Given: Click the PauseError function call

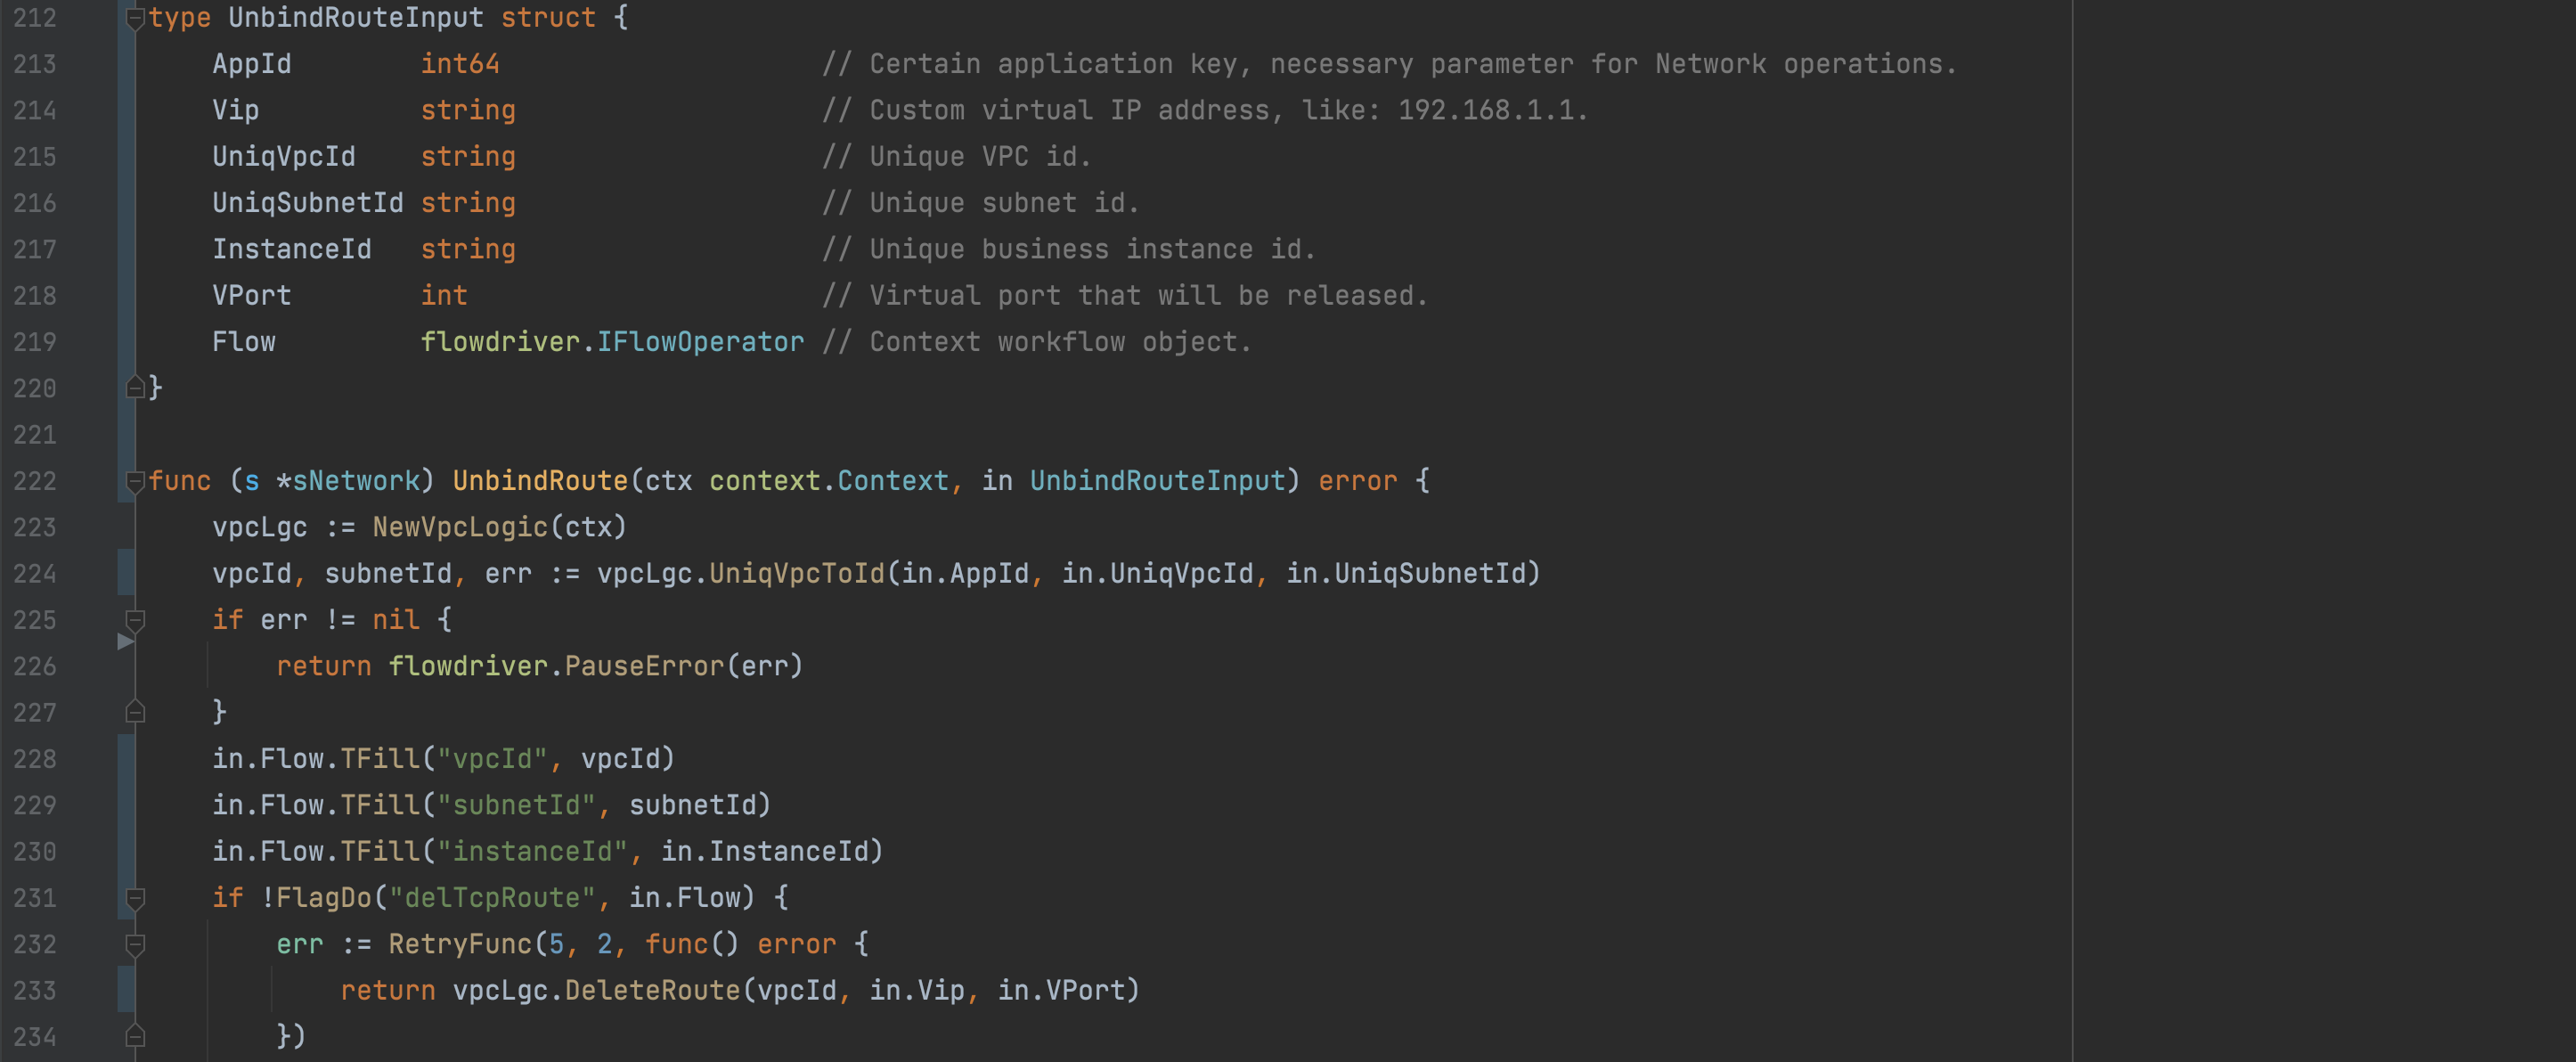Looking at the screenshot, I should (643, 666).
